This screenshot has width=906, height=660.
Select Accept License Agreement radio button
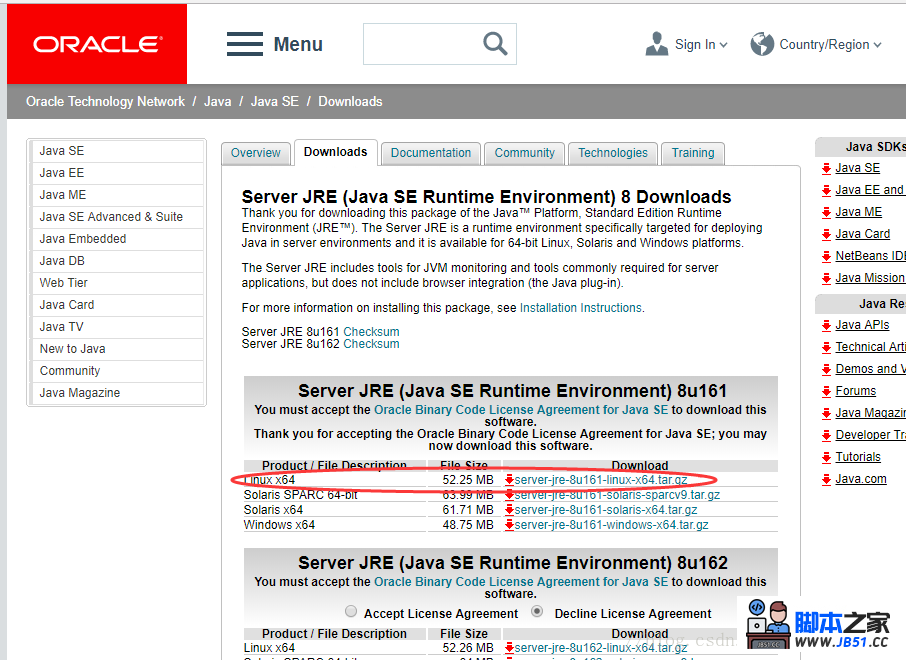point(351,611)
